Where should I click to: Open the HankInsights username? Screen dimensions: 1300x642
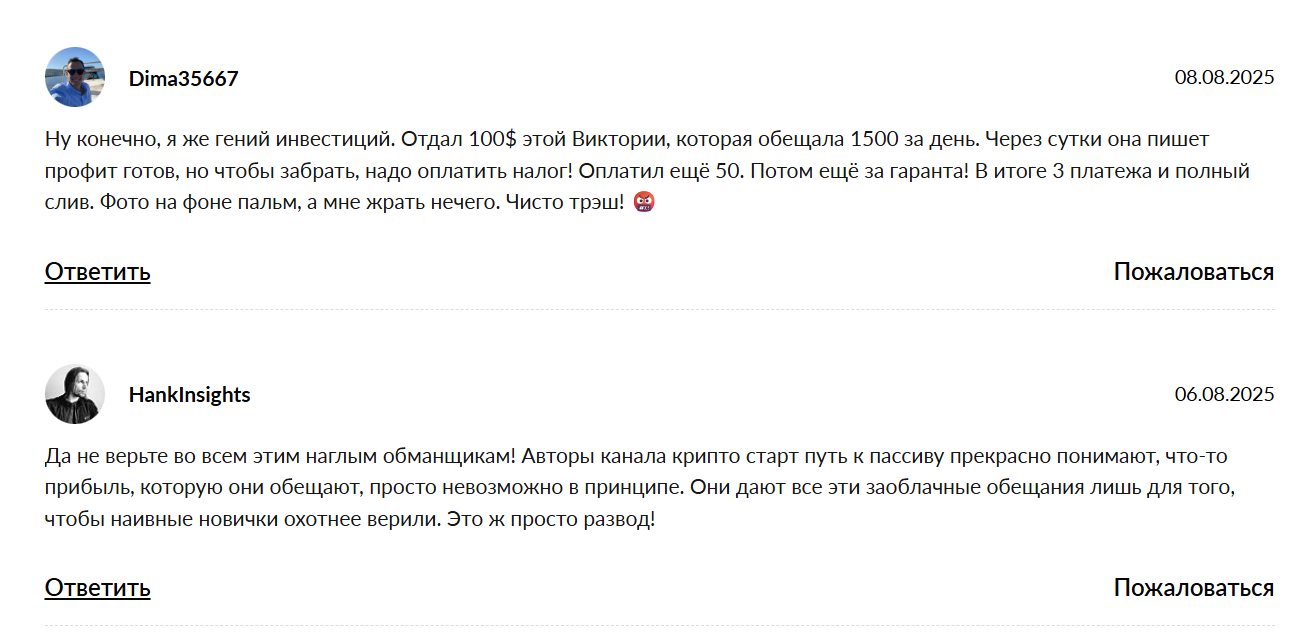[x=189, y=395]
